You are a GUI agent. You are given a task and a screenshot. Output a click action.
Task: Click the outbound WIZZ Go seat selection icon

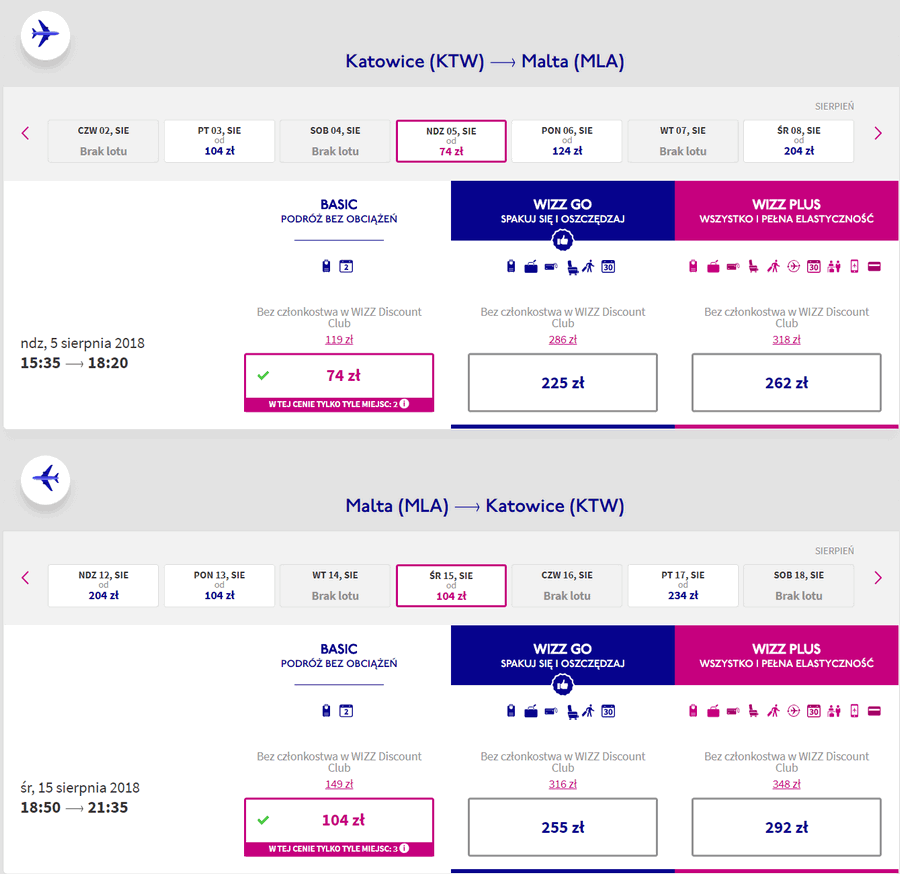[x=572, y=267]
